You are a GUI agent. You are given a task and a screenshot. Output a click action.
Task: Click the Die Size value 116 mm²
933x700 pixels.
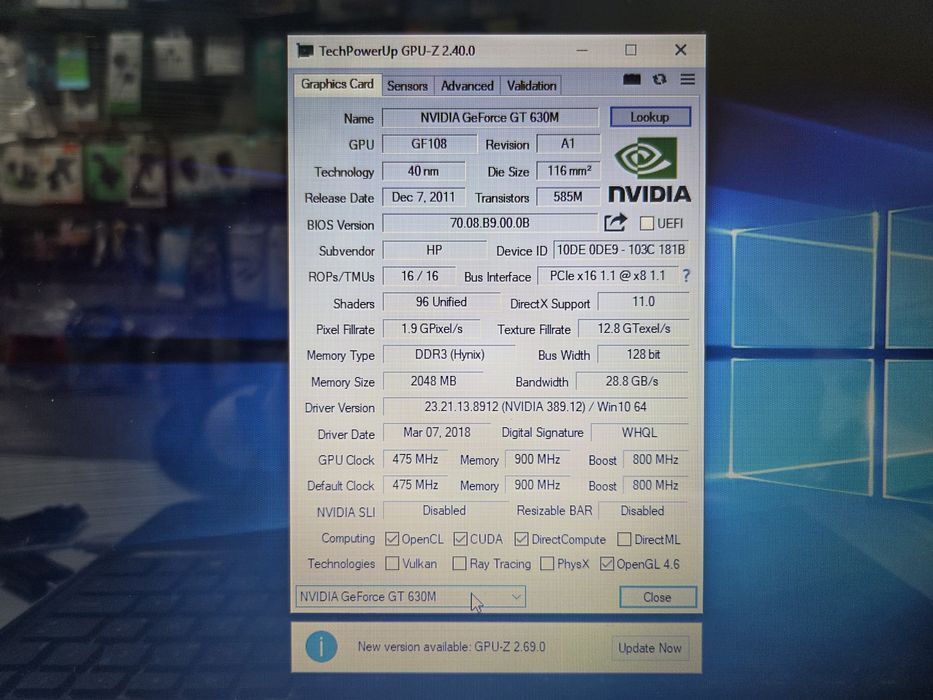(x=569, y=171)
